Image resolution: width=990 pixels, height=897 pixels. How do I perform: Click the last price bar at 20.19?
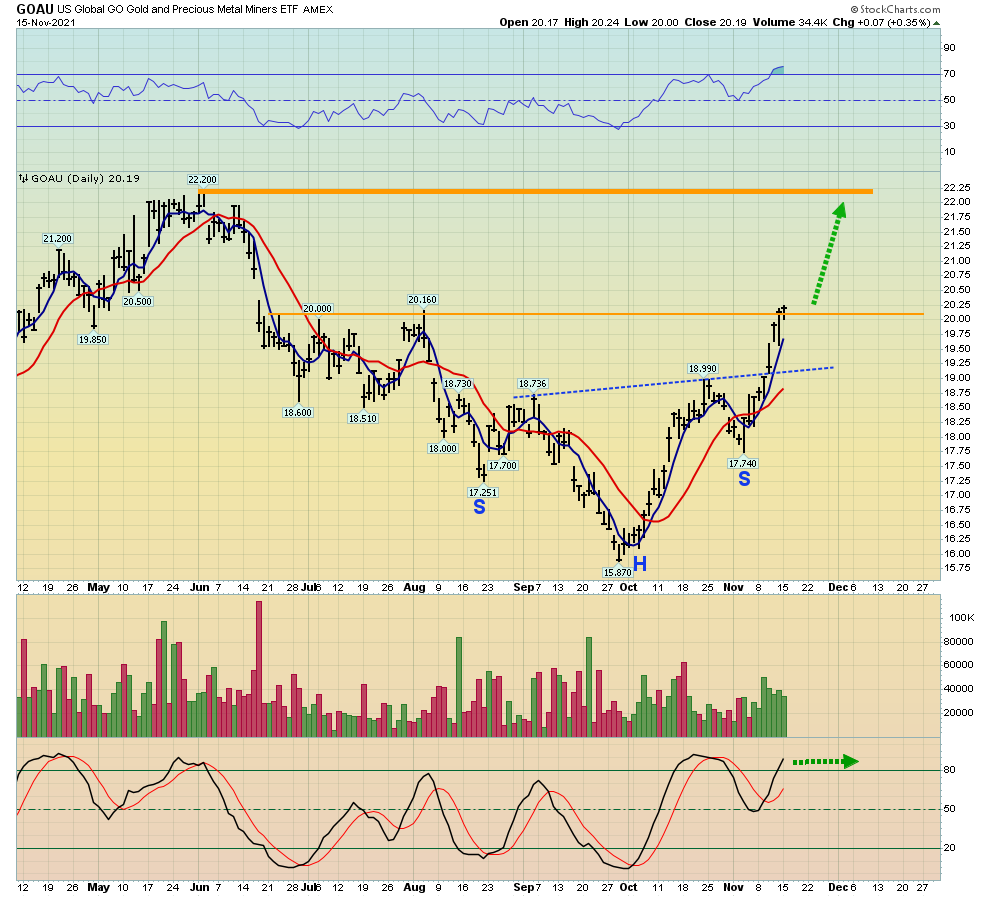784,312
